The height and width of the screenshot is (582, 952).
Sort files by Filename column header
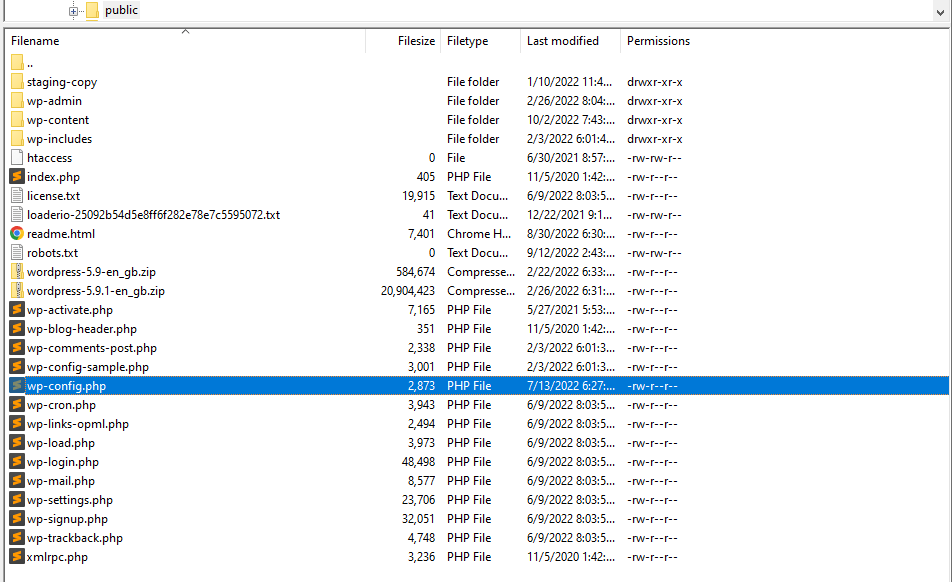pos(35,41)
